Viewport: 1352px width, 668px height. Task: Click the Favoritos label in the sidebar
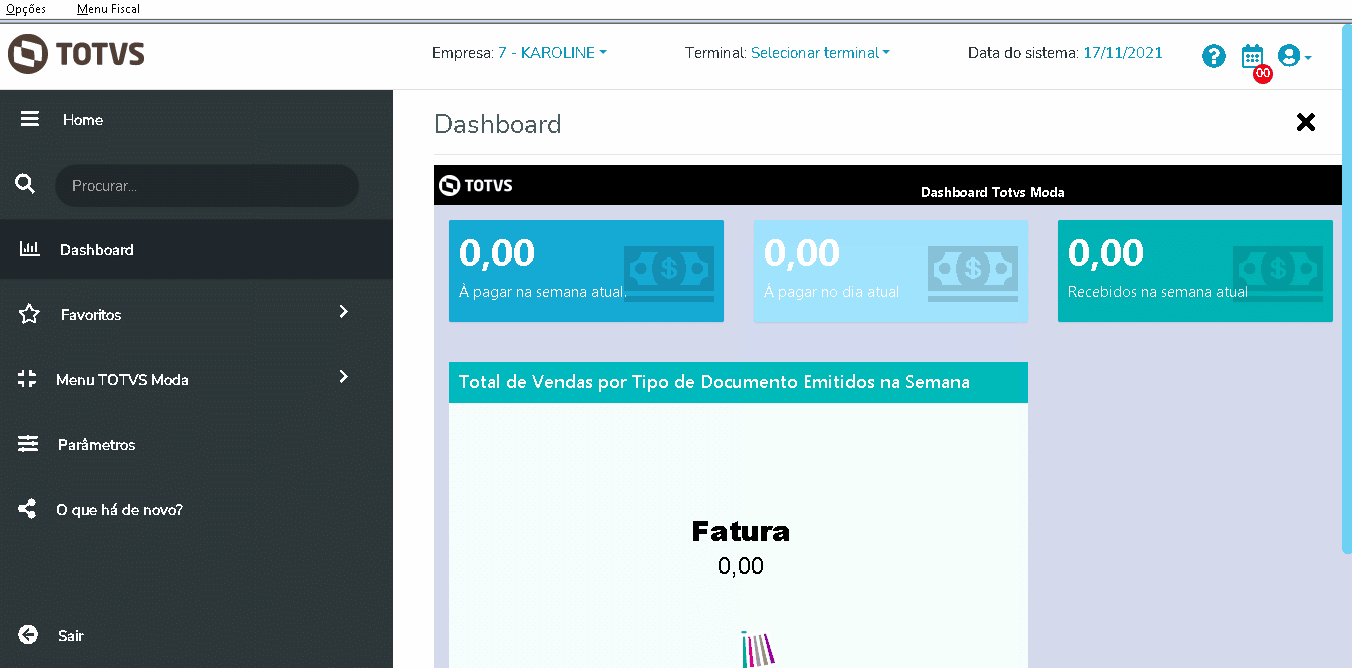pyautogui.click(x=91, y=315)
